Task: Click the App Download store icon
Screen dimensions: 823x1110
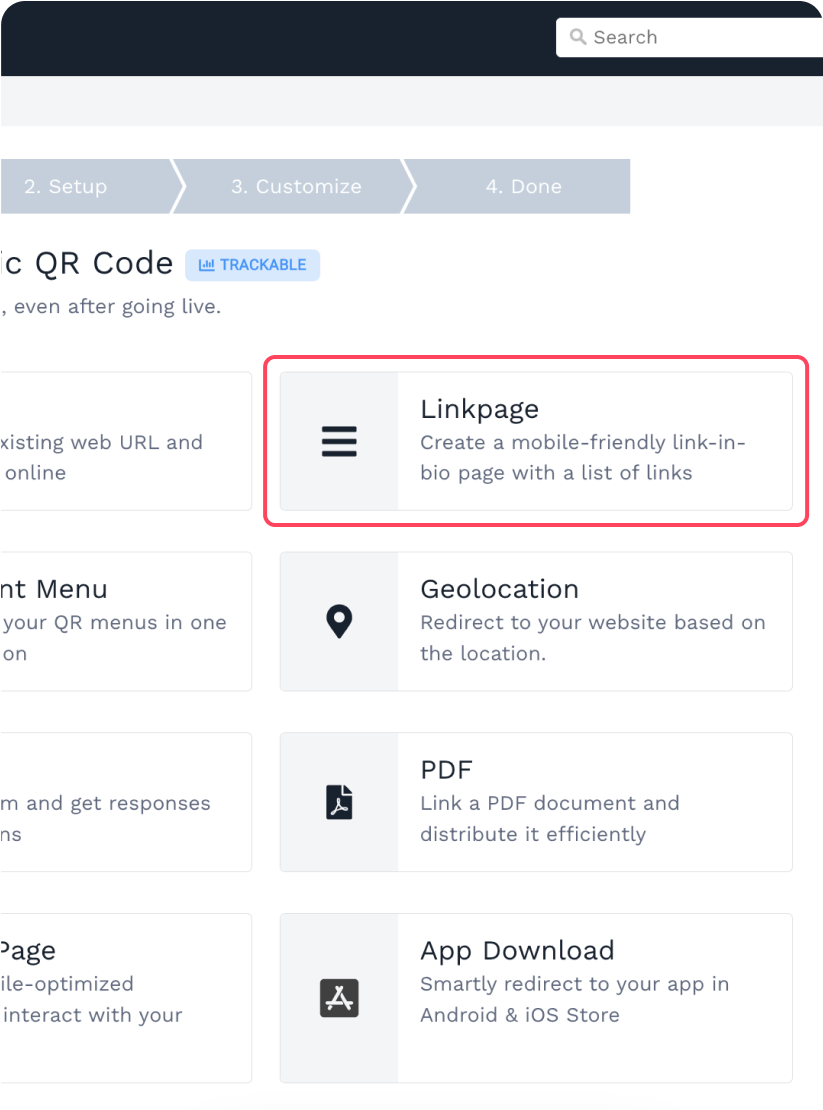Action: click(339, 998)
